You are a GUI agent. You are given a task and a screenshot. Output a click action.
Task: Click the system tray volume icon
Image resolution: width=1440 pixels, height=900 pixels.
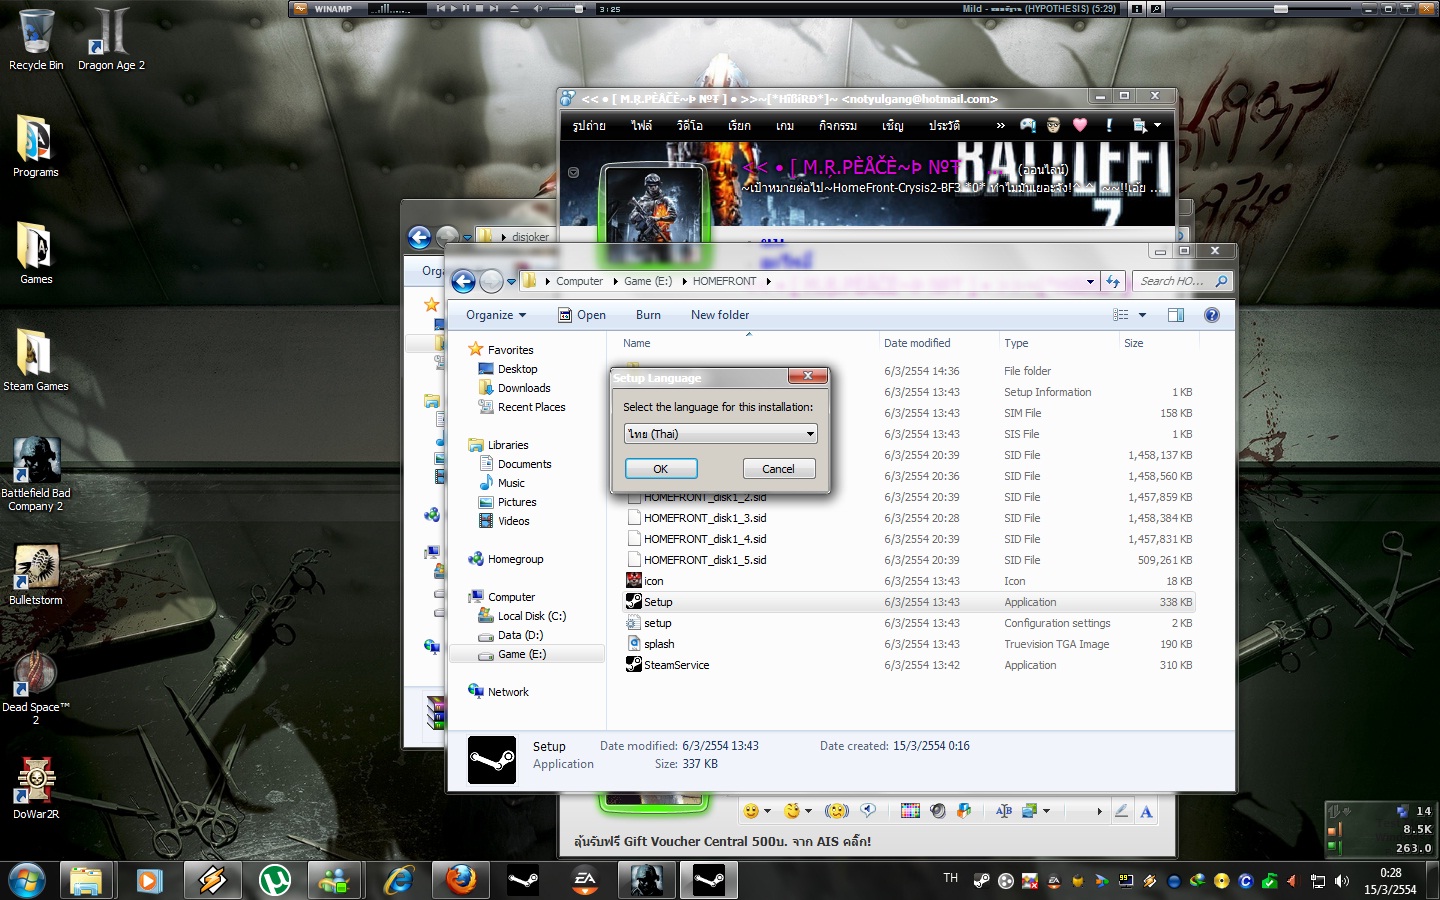[x=1342, y=881]
